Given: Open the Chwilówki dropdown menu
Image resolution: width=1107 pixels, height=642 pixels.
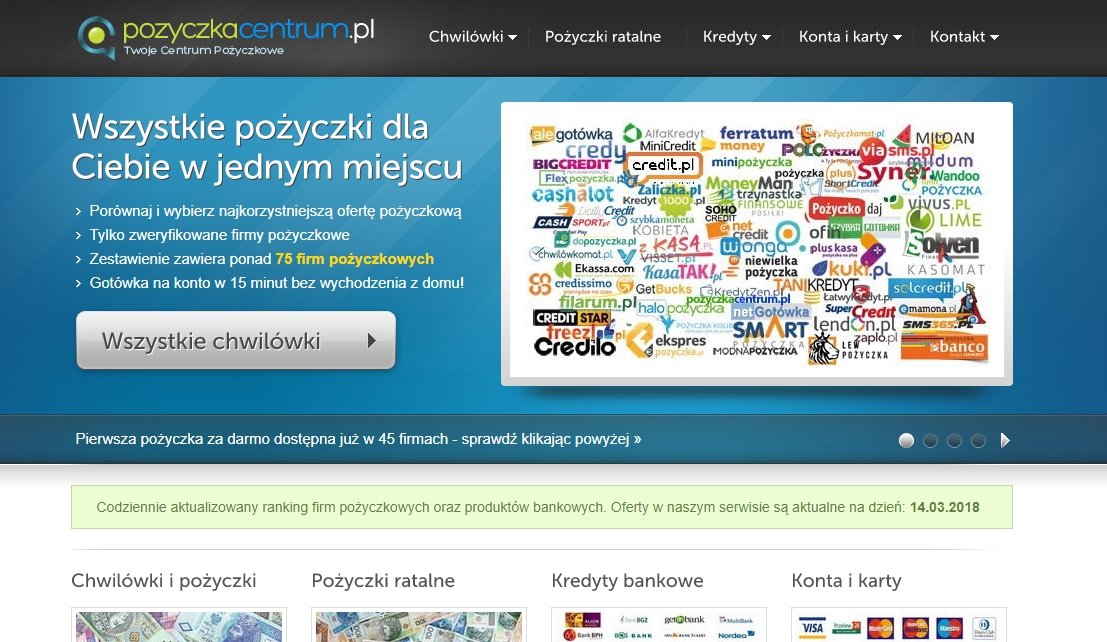Looking at the screenshot, I should tap(472, 36).
